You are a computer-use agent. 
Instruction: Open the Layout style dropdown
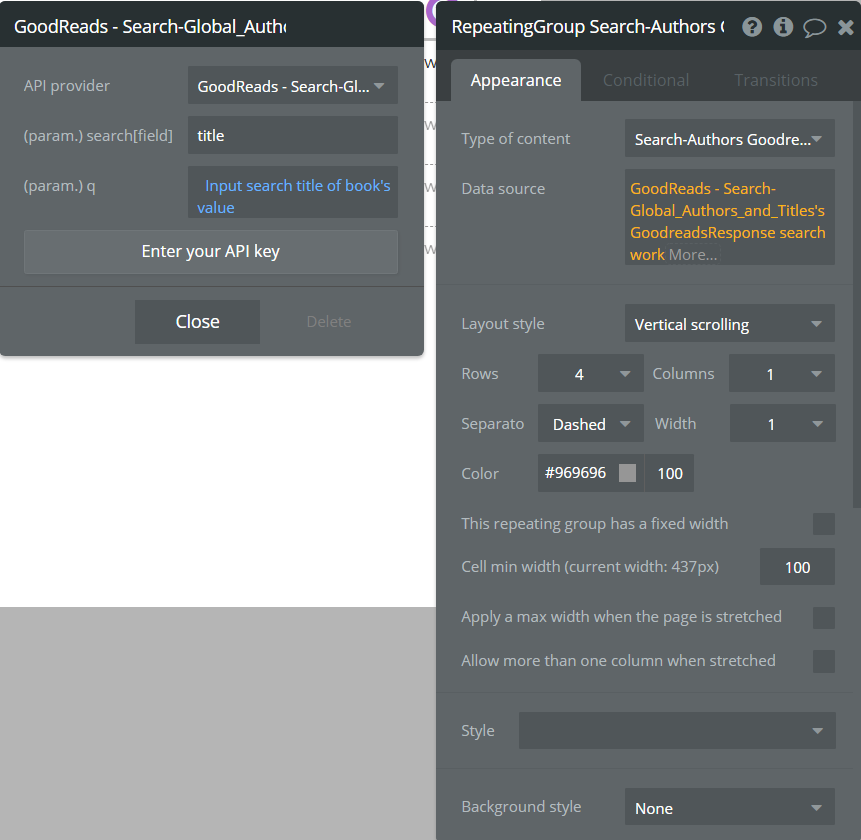click(729, 324)
